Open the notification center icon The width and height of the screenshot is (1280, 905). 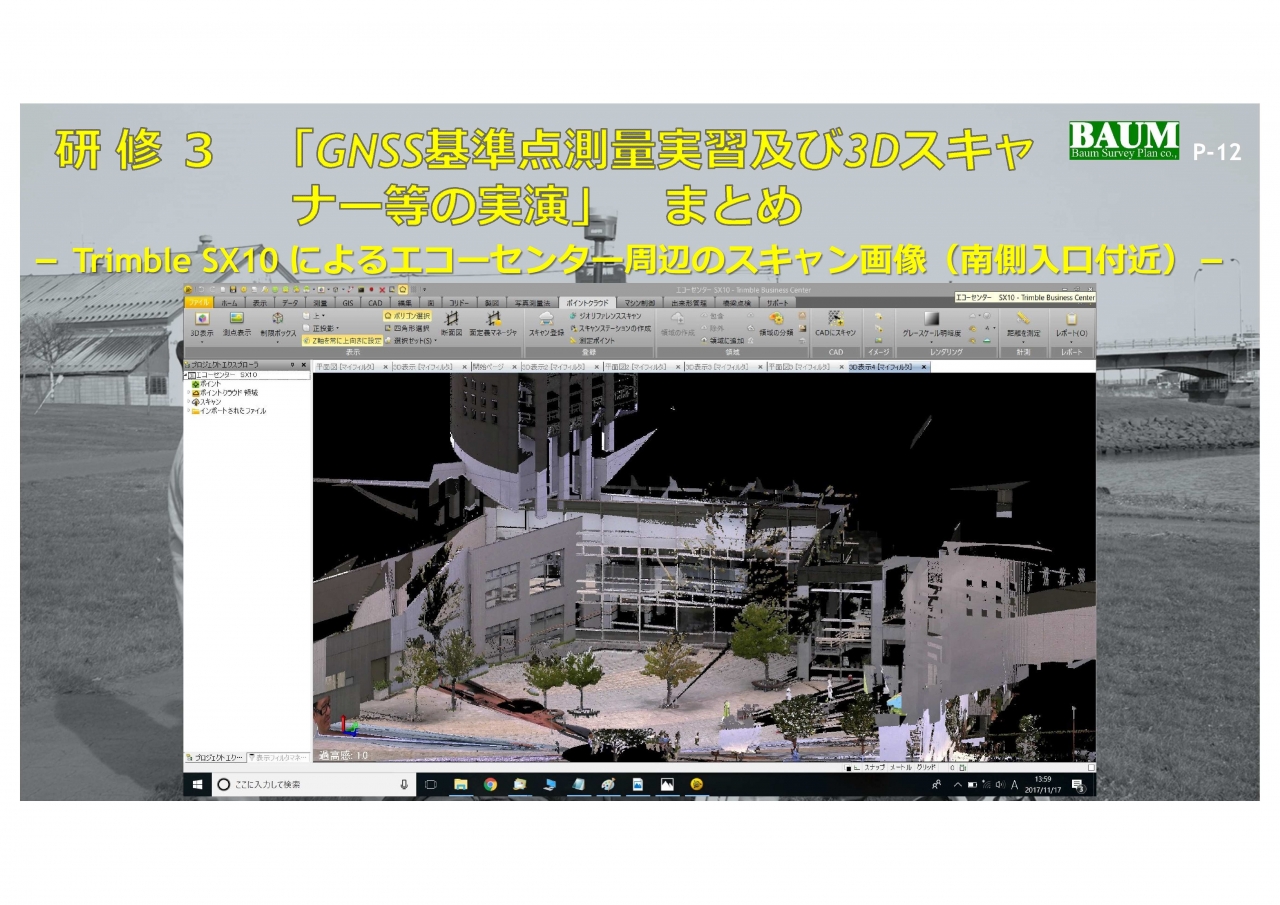click(1078, 784)
